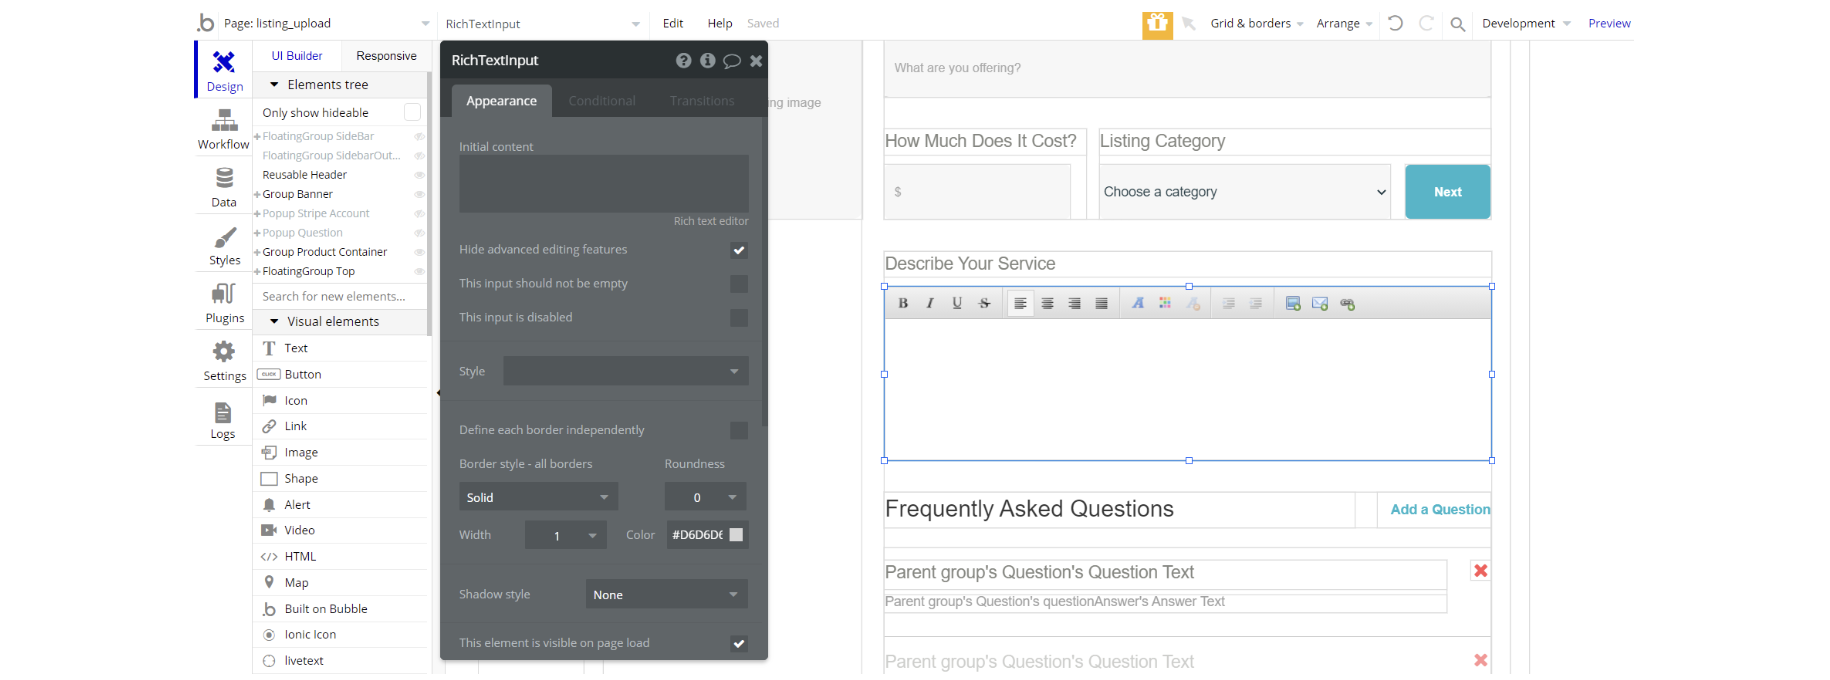Image resolution: width=1830 pixels, height=680 pixels.
Task: Click the Next button
Action: [1447, 192]
